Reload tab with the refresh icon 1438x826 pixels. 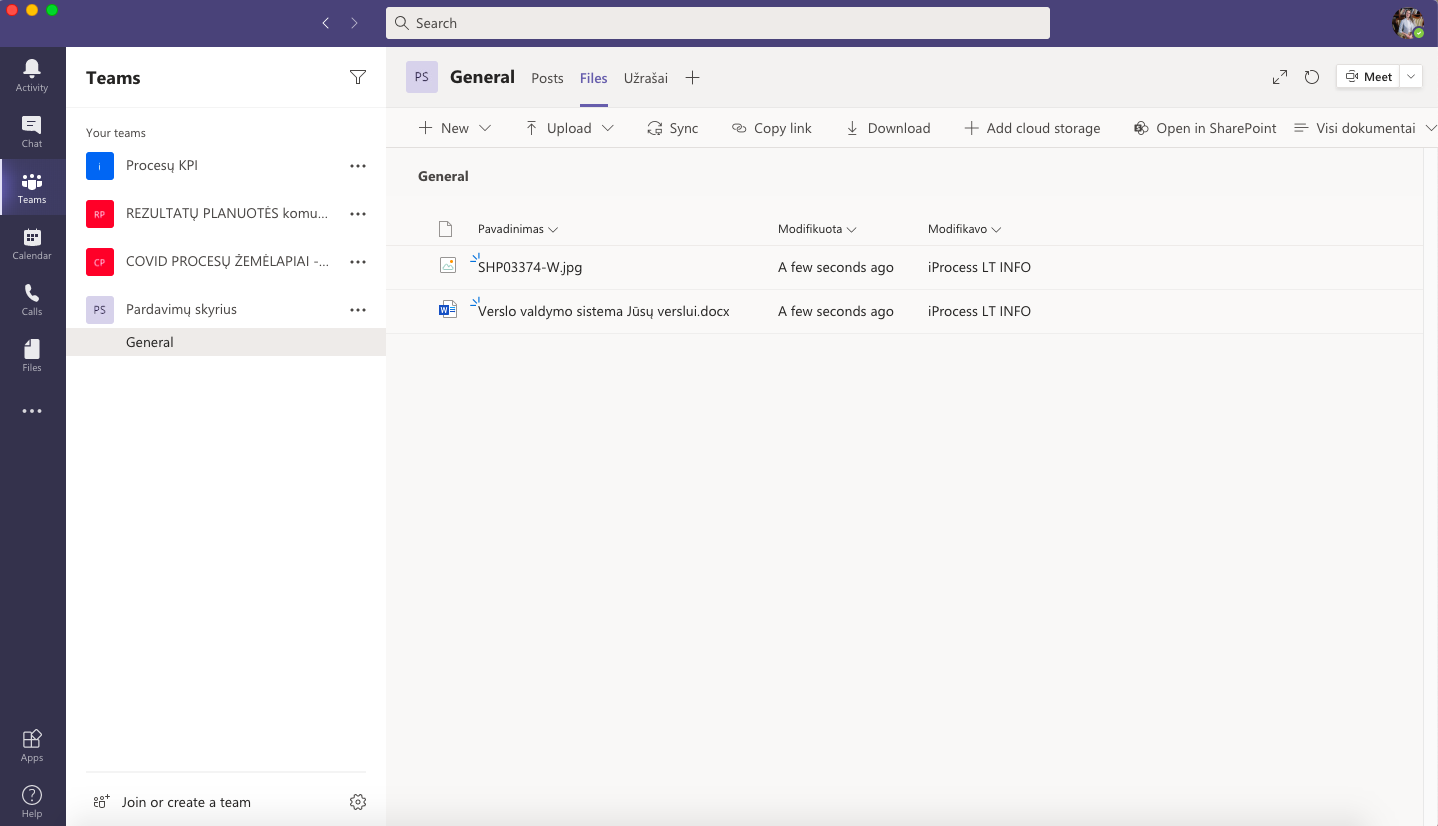1313,77
